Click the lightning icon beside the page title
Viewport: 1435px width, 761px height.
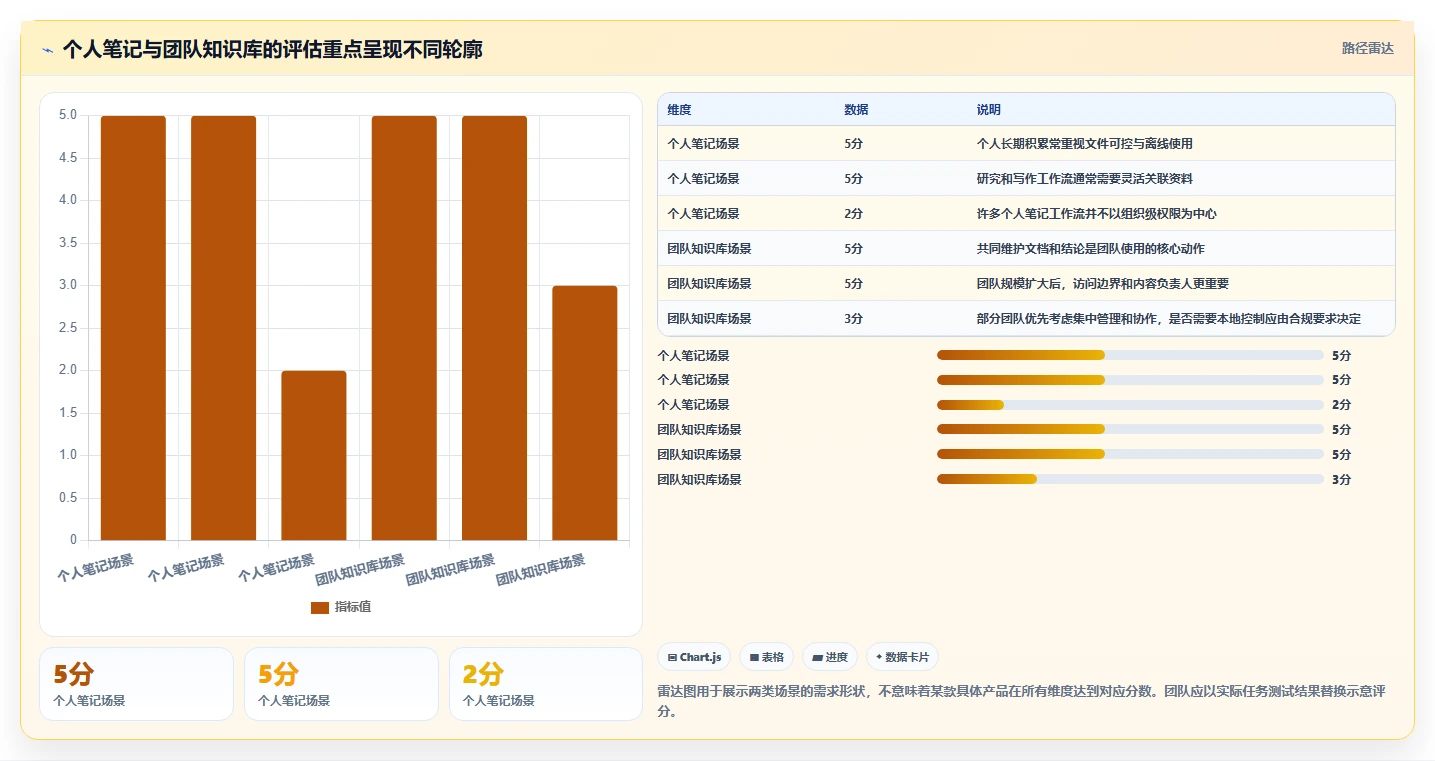[48, 50]
